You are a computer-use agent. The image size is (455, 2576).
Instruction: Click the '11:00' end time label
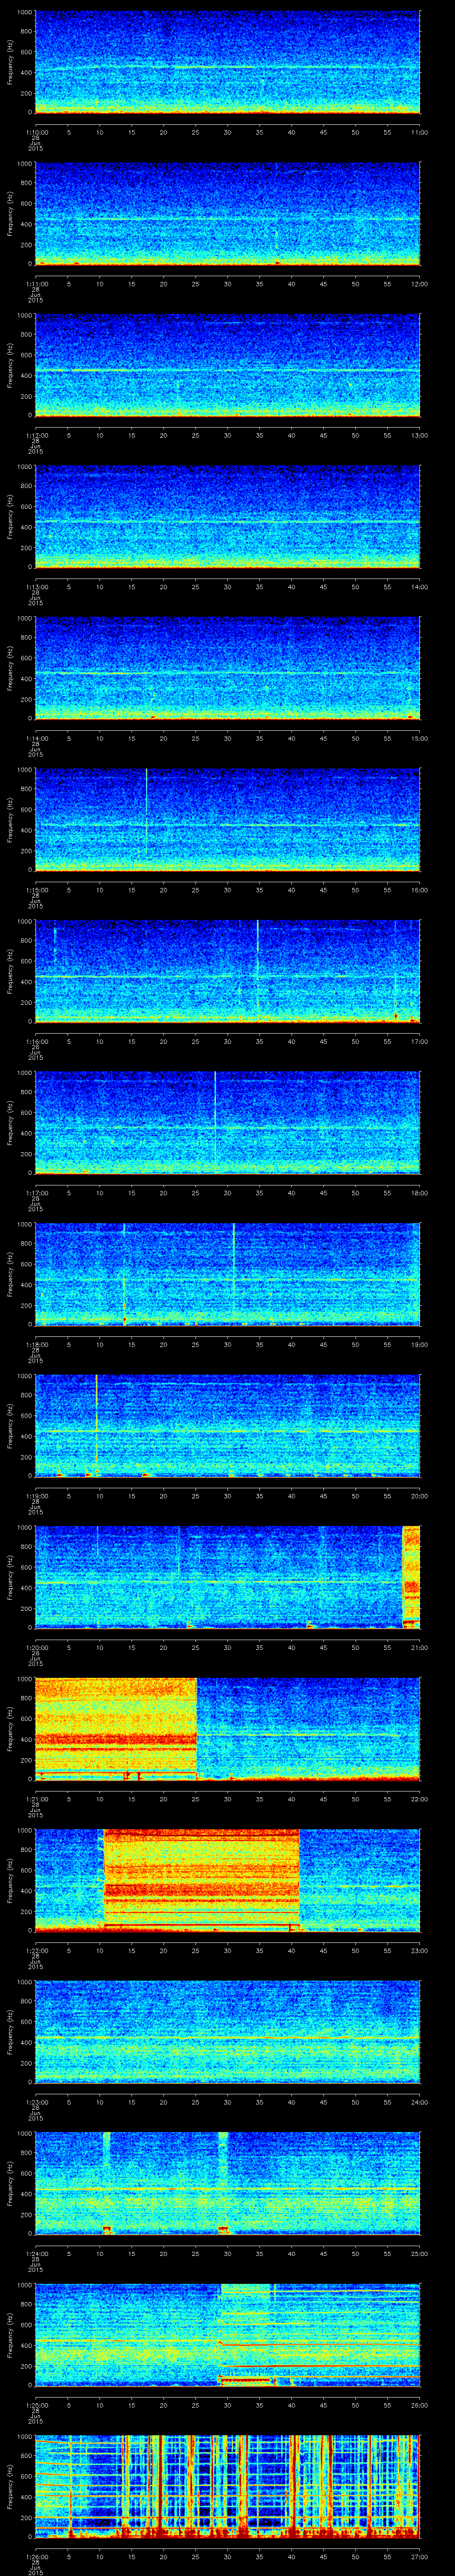coord(420,132)
